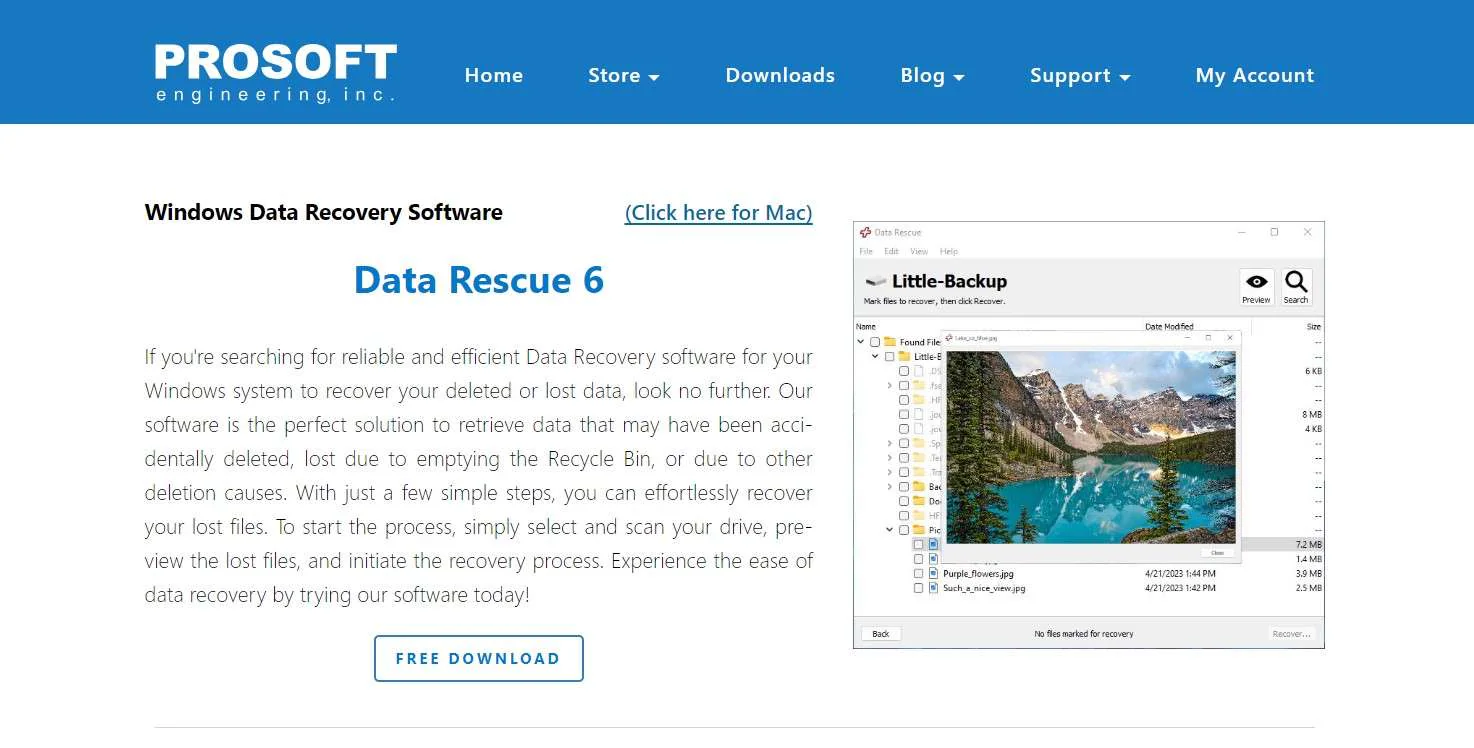Collapse the Little-B folder chevron
This screenshot has width=1474, height=748.
pyautogui.click(x=875, y=356)
